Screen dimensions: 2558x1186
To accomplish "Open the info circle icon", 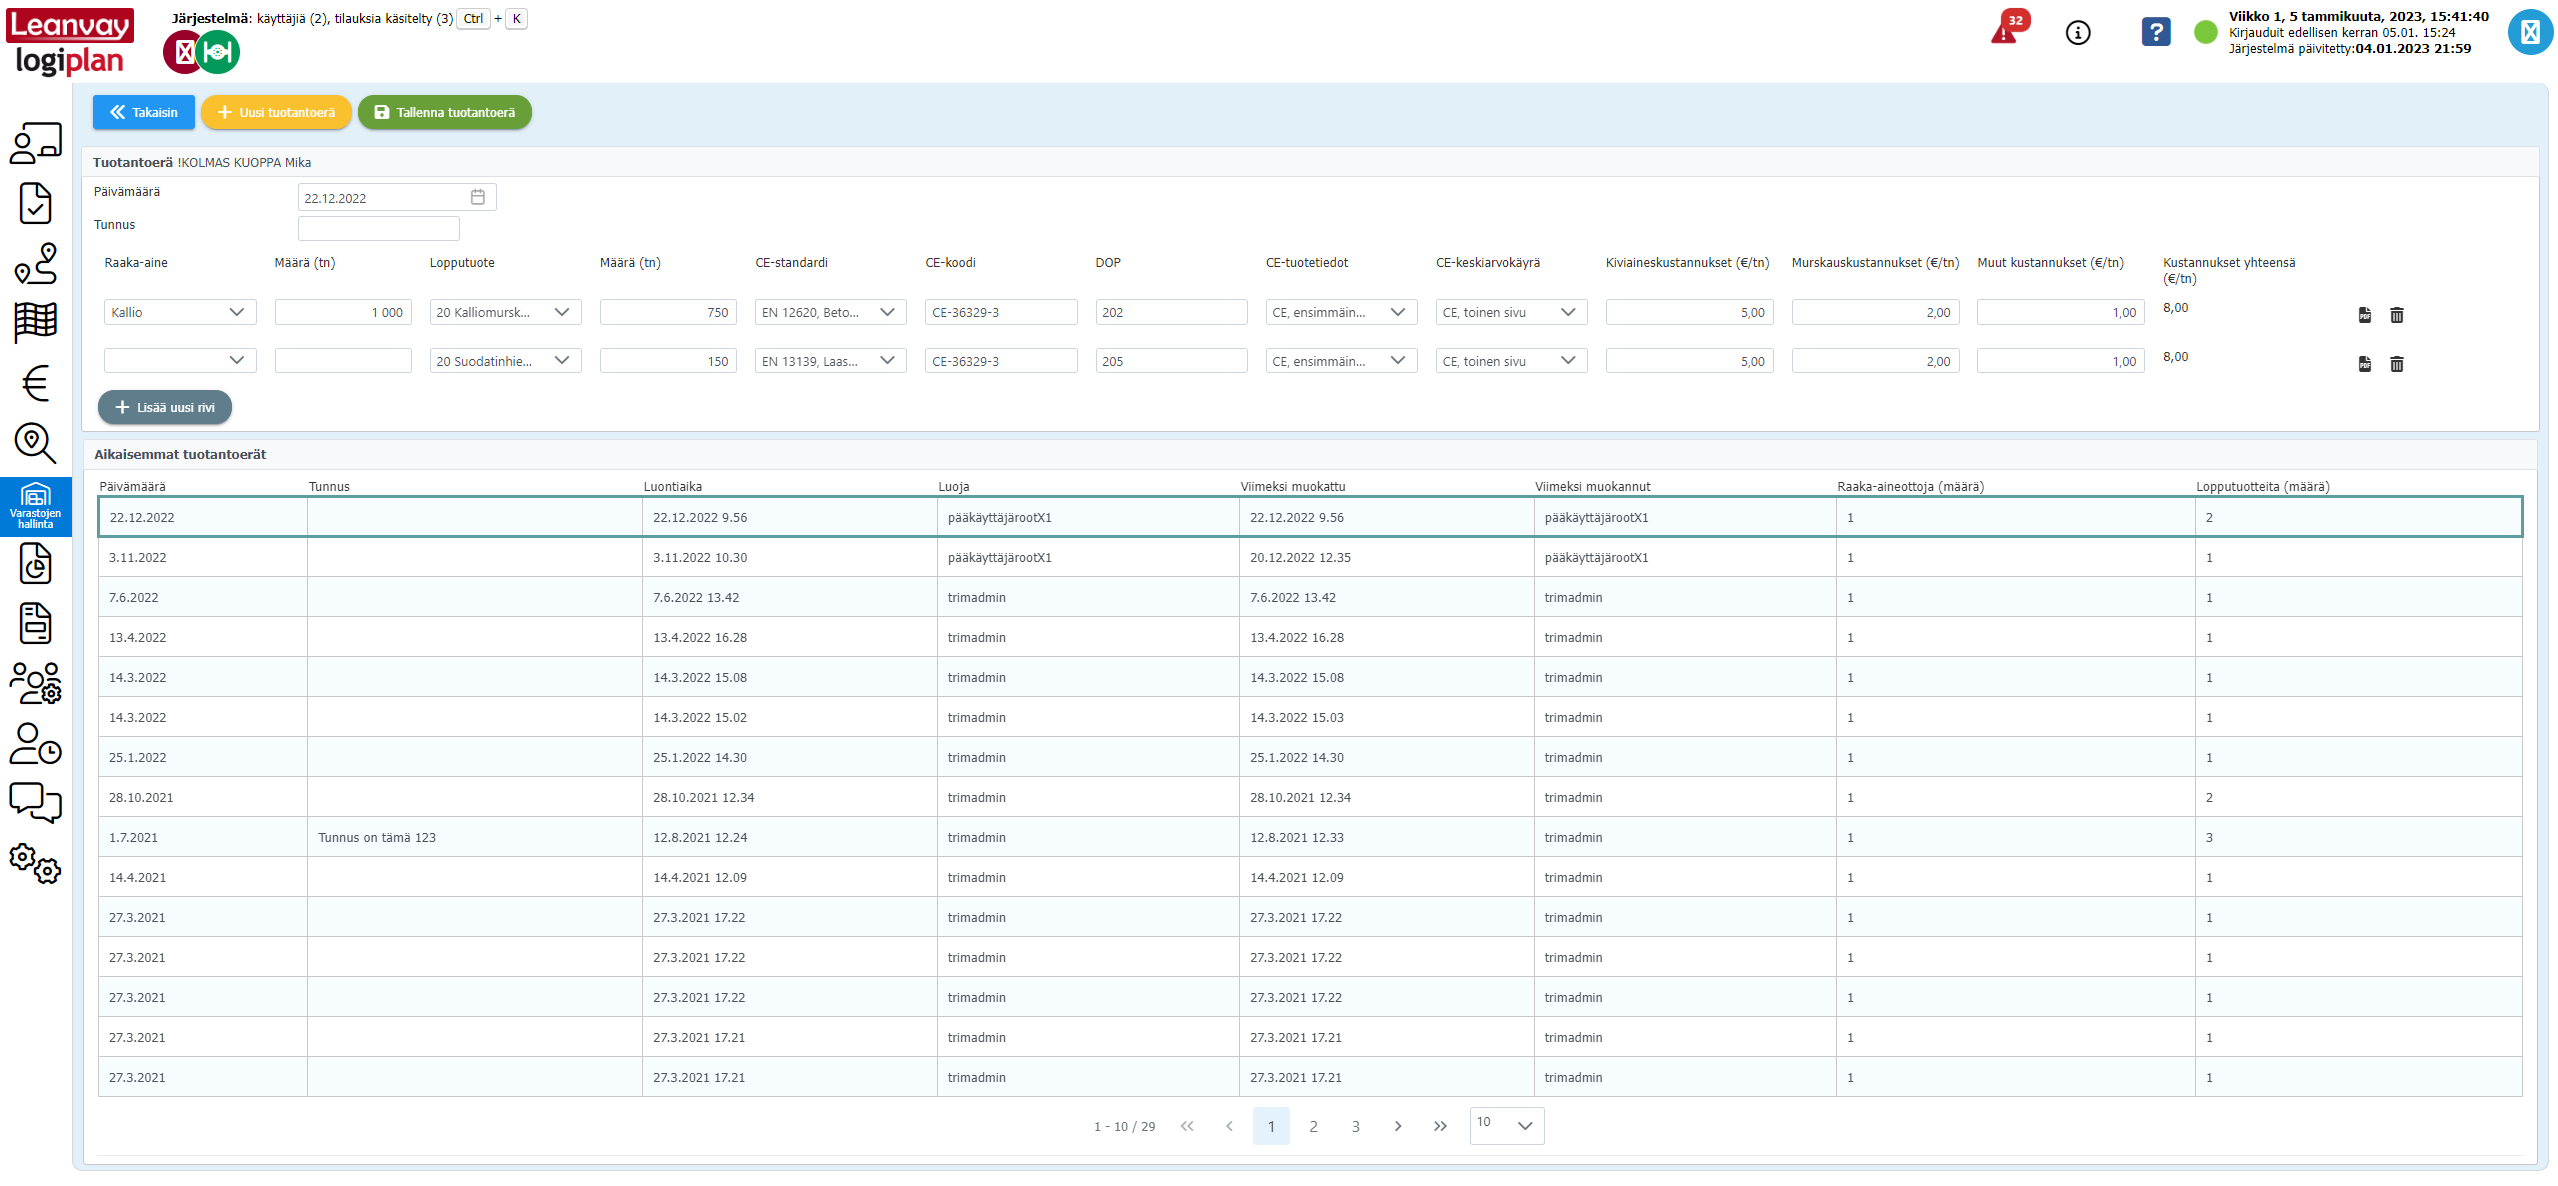I will tap(2078, 33).
